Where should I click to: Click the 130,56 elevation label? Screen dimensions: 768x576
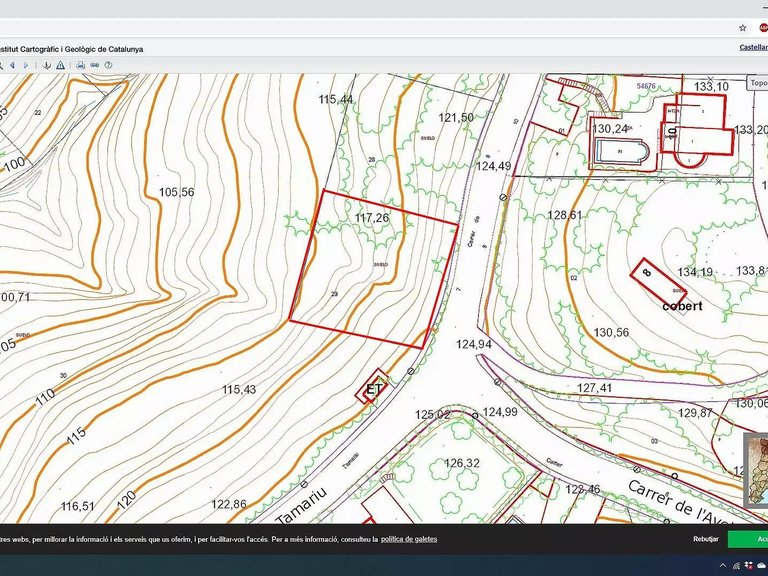click(611, 333)
